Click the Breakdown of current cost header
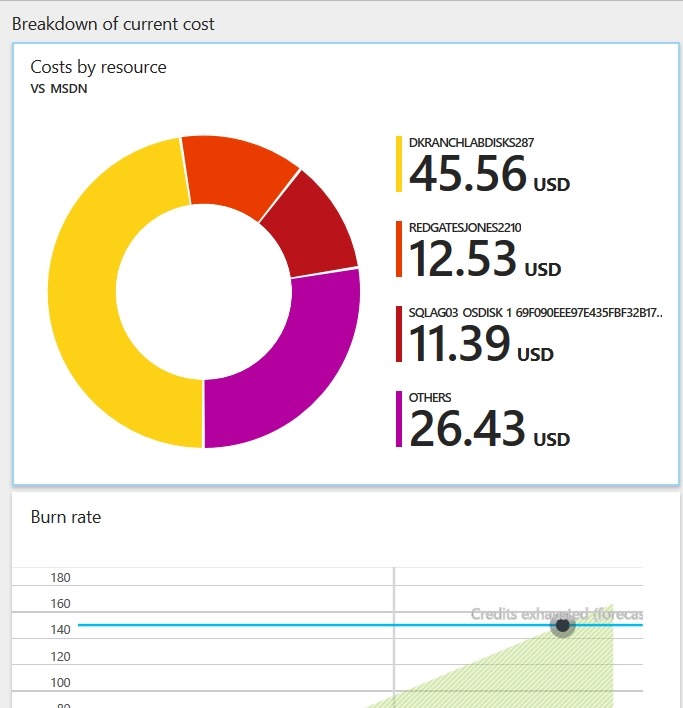Screen dimensions: 683x708 click(x=113, y=23)
